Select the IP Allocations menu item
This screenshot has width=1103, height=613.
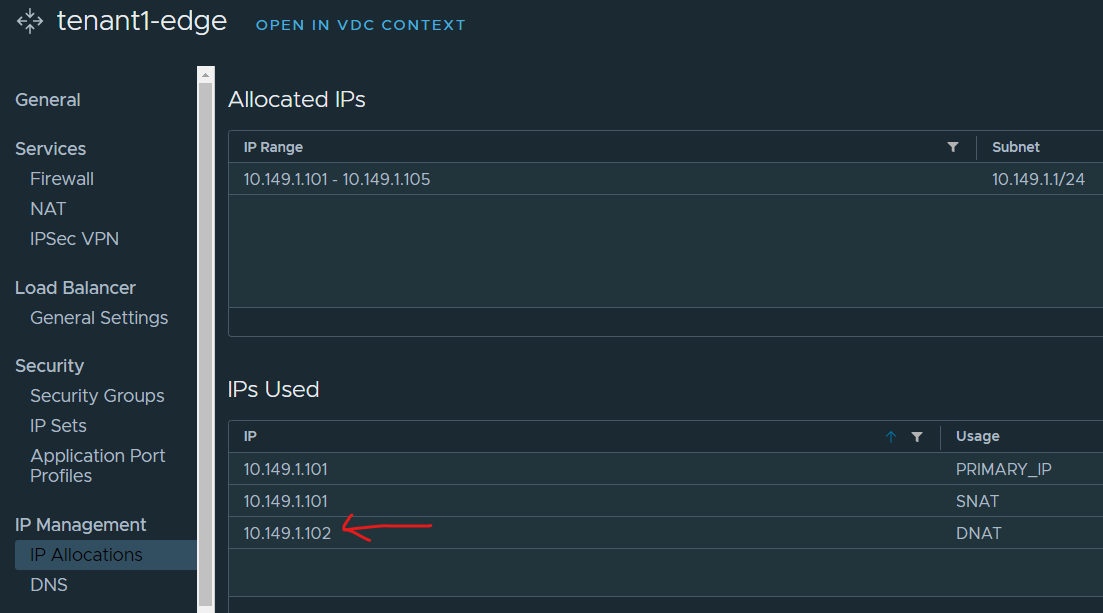click(x=86, y=555)
